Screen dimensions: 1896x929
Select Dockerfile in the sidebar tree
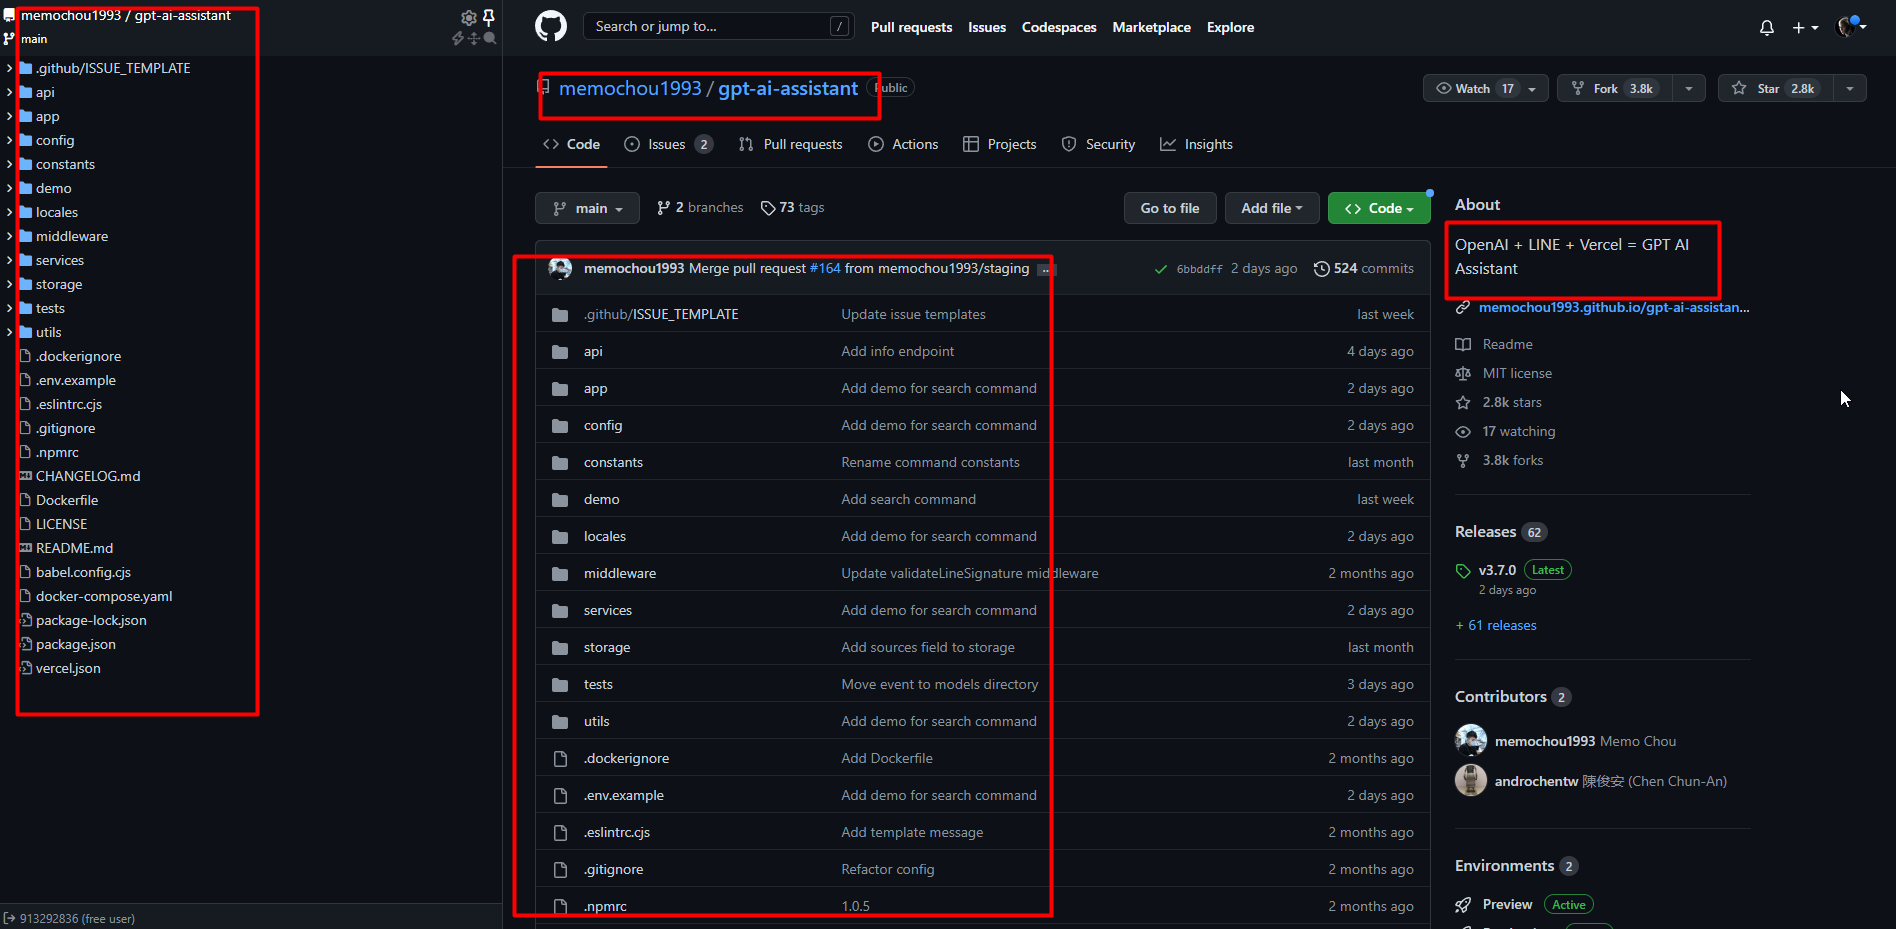click(x=67, y=500)
